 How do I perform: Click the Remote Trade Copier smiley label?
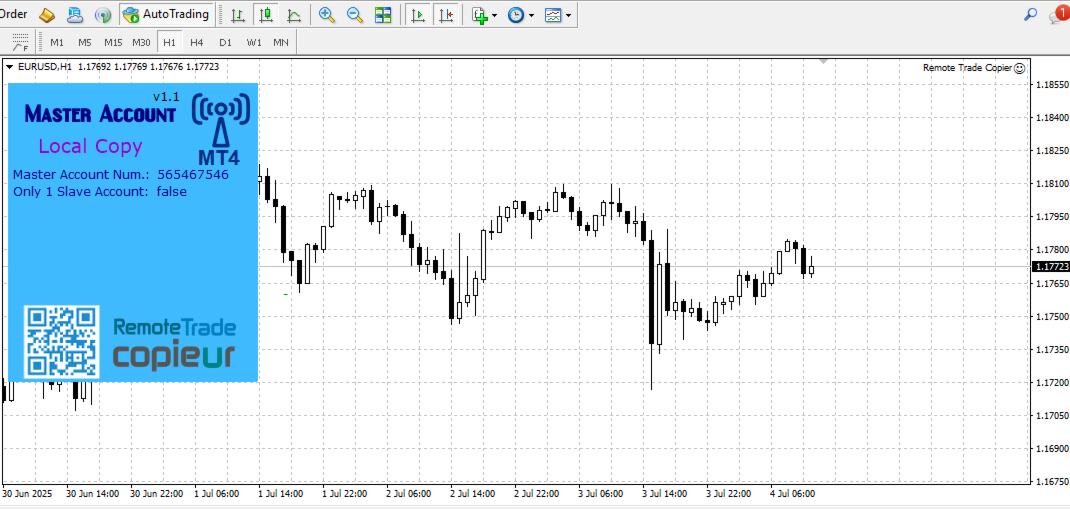click(x=974, y=68)
